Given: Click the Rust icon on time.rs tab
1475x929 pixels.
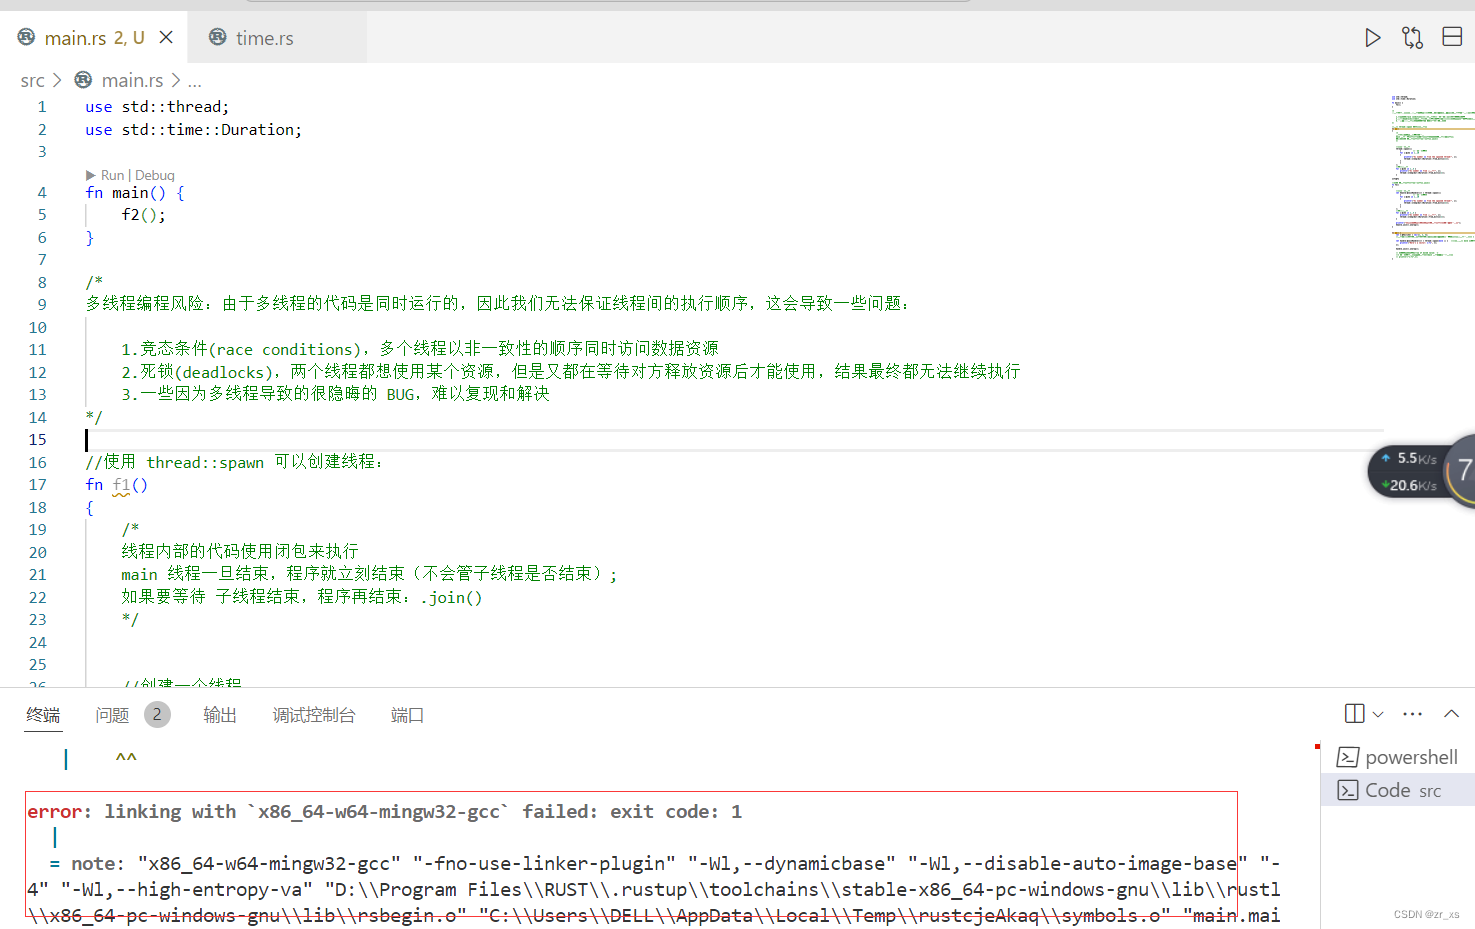Looking at the screenshot, I should click(x=217, y=37).
